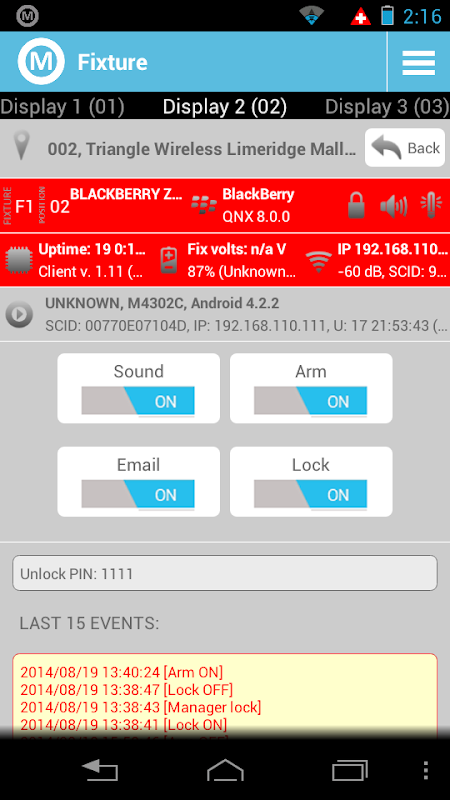
Task: Tap Android home navigation button
Action: (225, 770)
